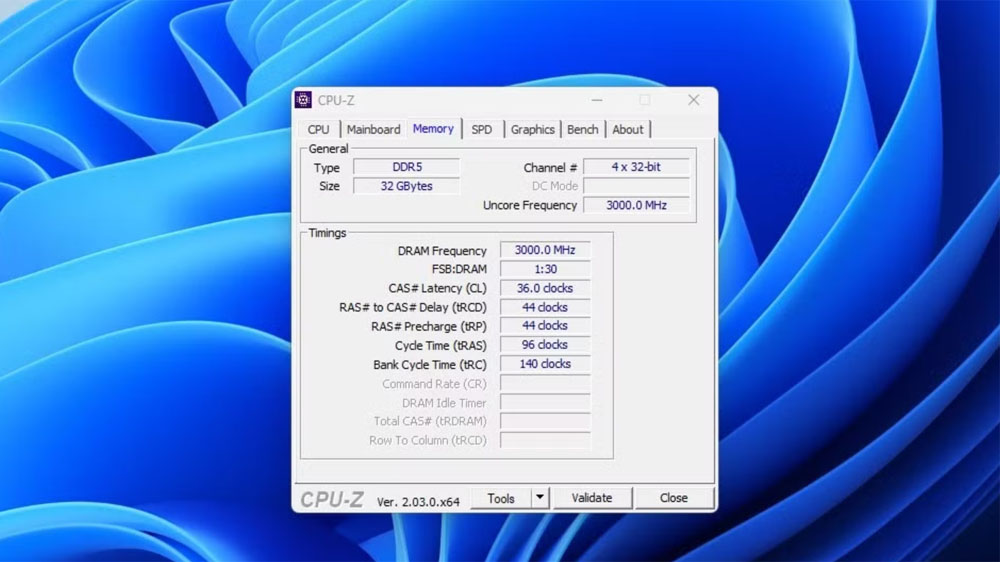Viewport: 1000px width, 562px height.
Task: Click the Uncore Frequency value field
Action: 636,205
